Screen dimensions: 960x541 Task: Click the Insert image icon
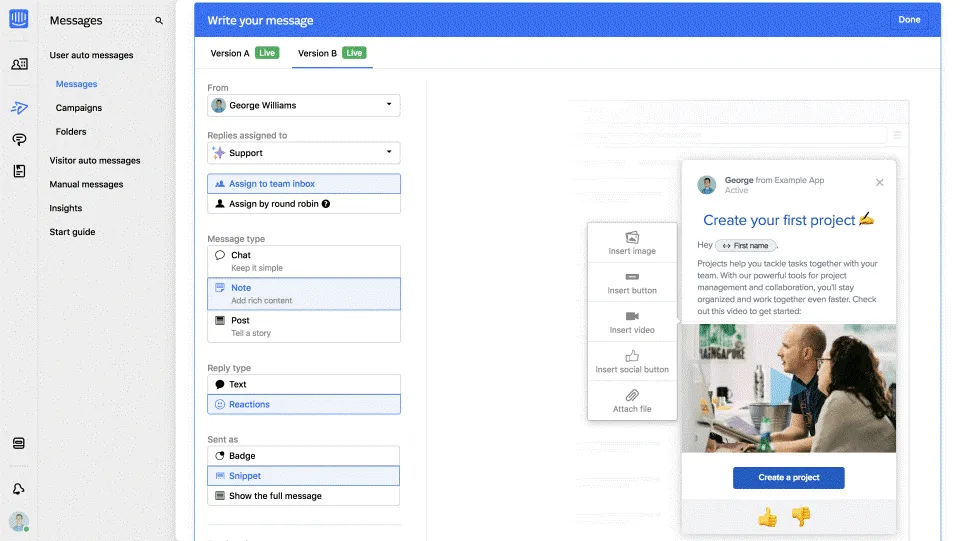(x=632, y=237)
